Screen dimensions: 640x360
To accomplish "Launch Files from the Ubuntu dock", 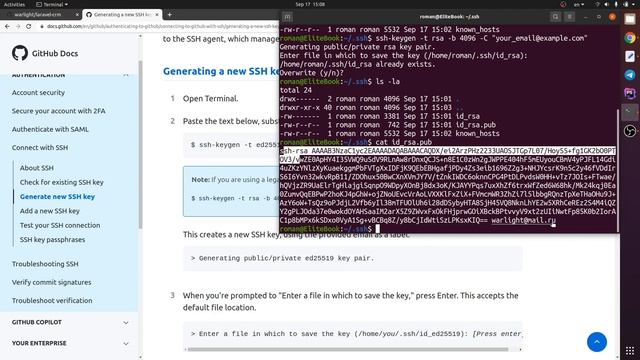I will [630, 19].
